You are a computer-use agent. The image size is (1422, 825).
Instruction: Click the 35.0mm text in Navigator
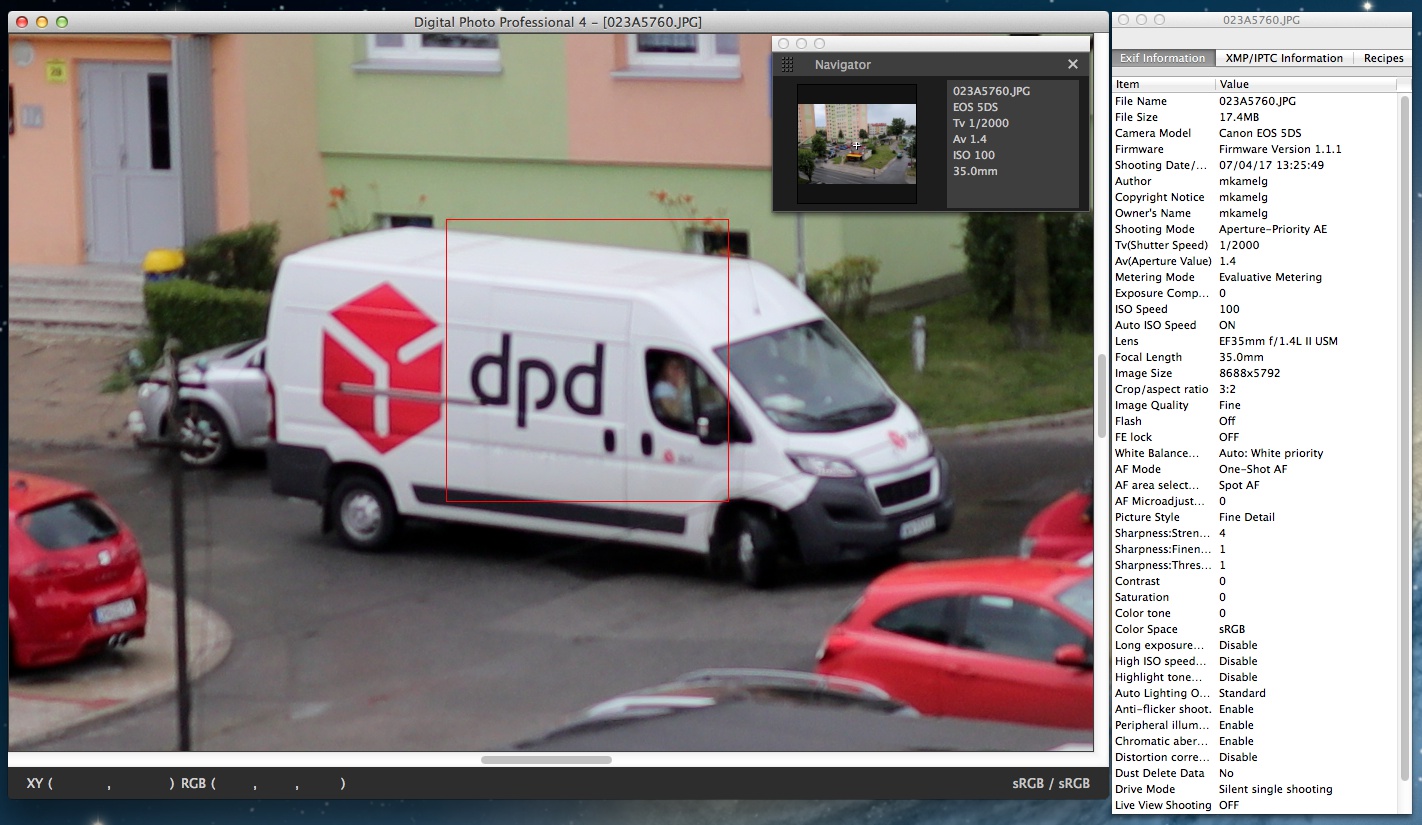click(x=975, y=171)
